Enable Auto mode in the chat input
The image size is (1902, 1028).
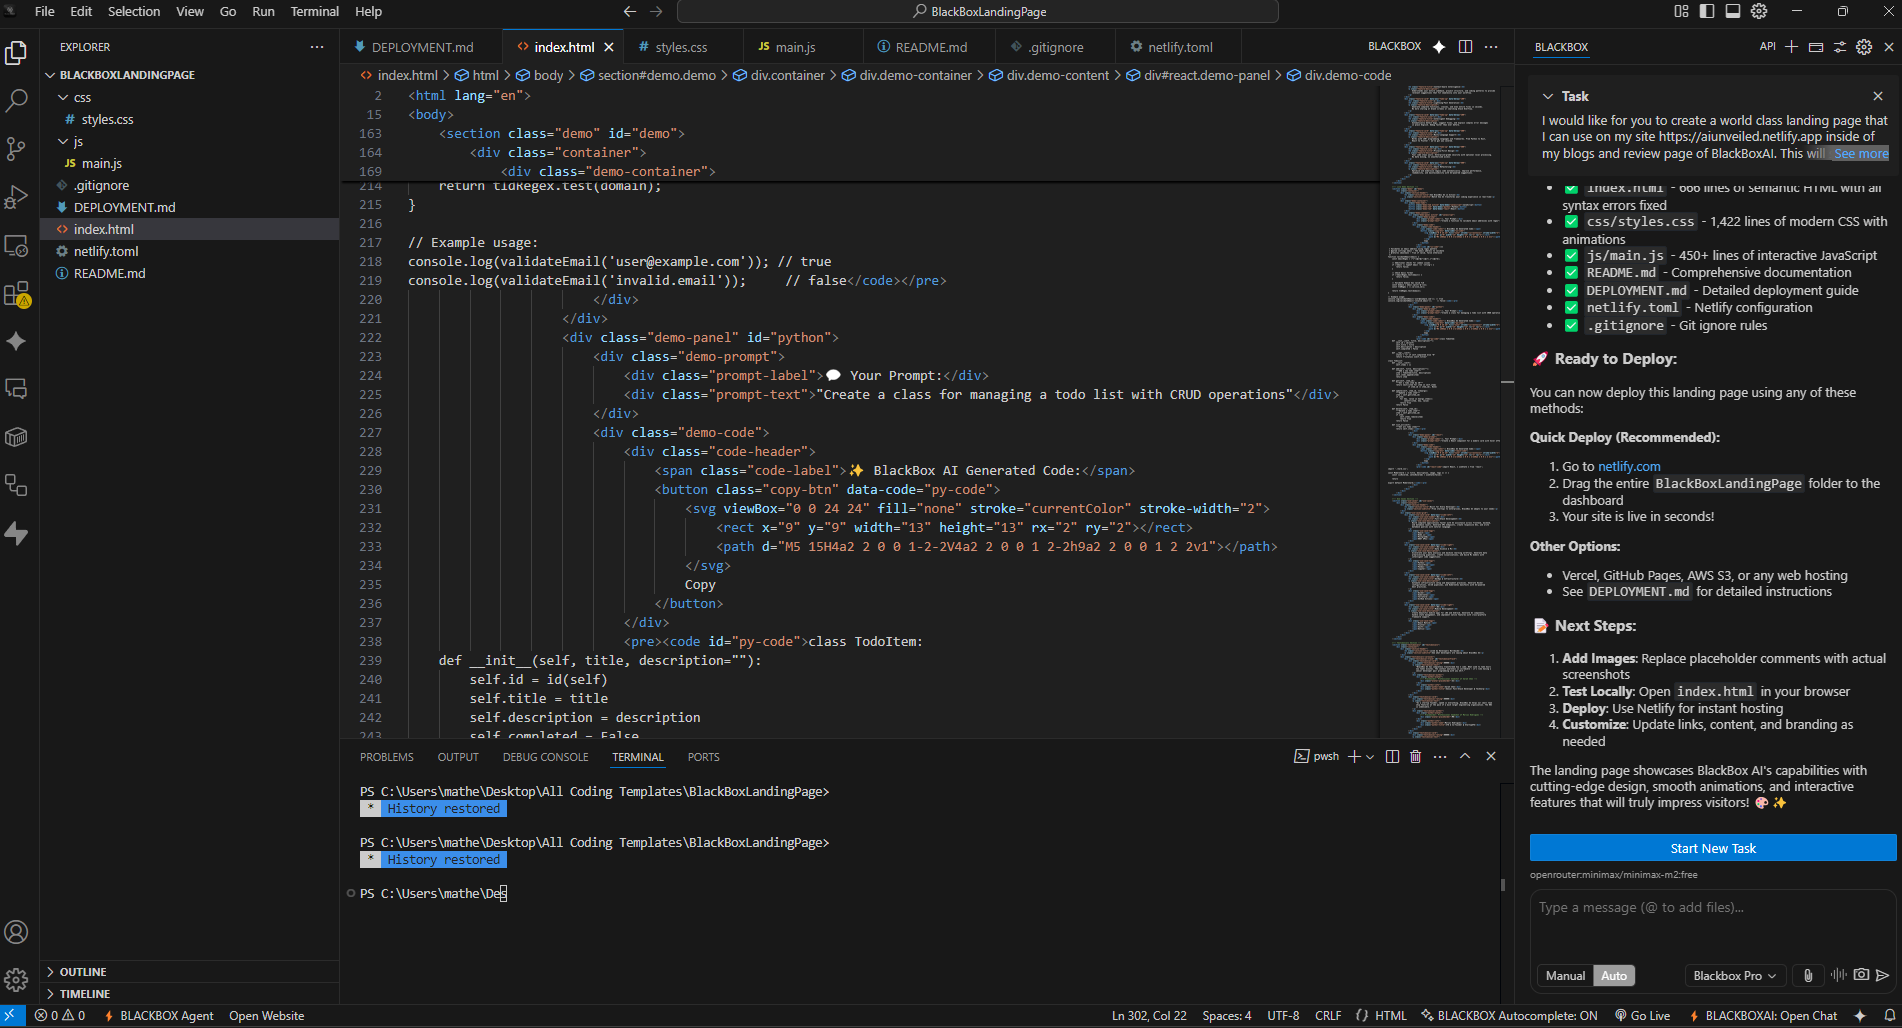click(x=1614, y=975)
